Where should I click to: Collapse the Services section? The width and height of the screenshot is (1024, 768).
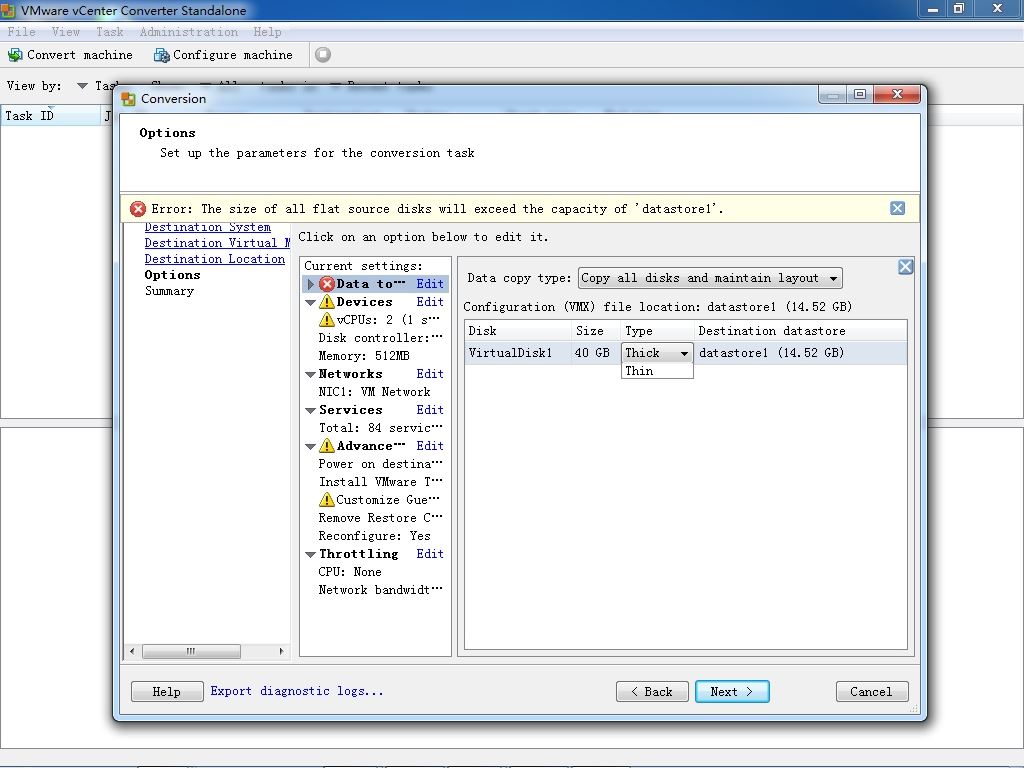311,410
